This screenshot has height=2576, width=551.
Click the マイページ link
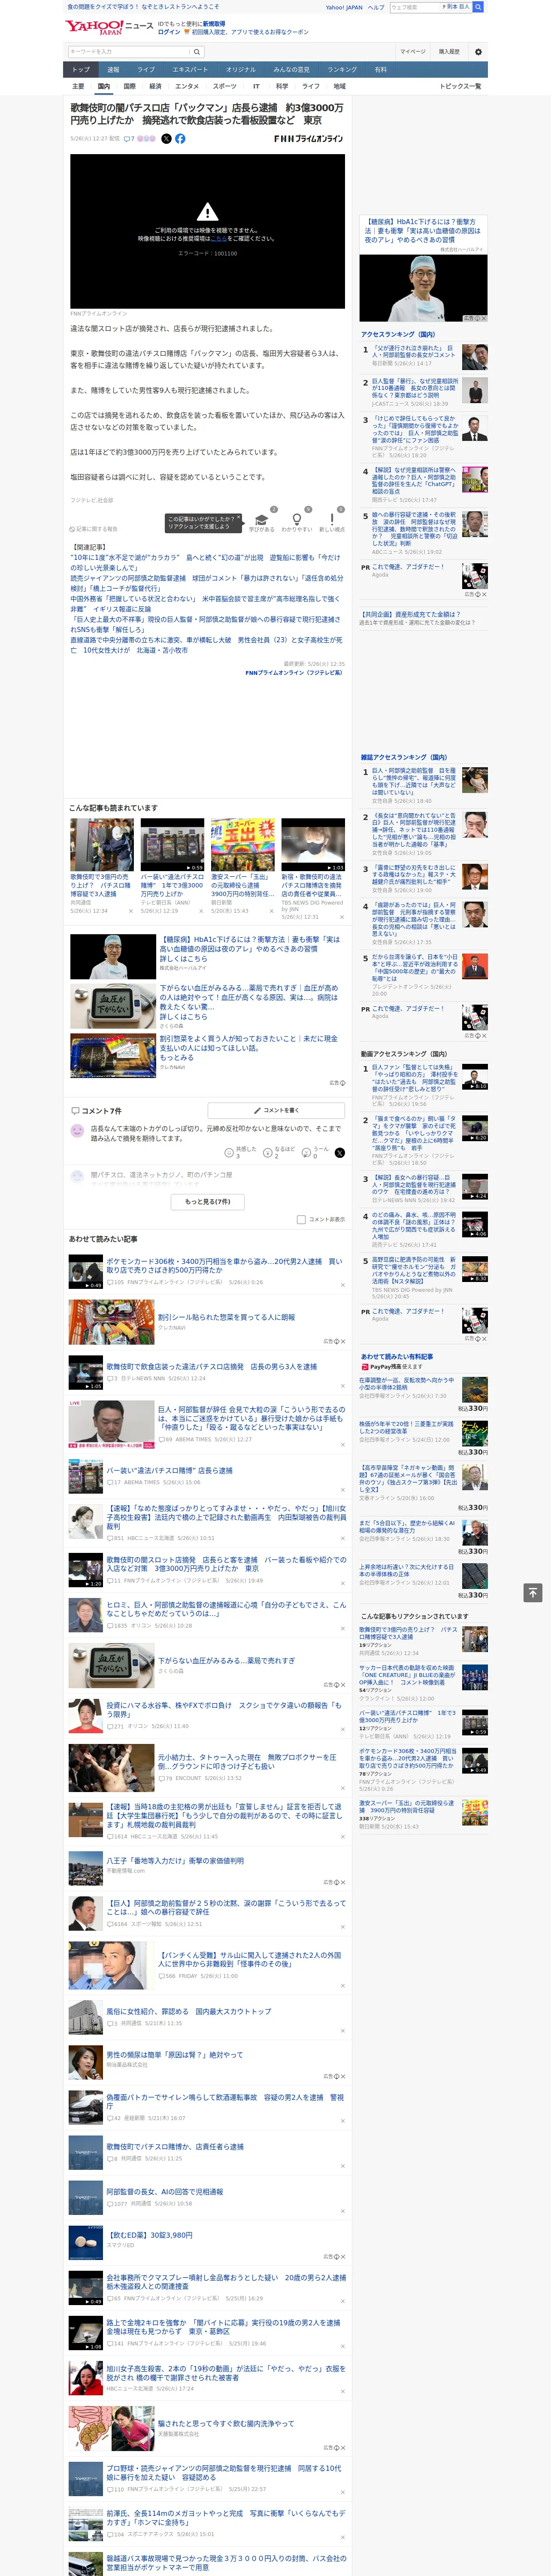(412, 52)
